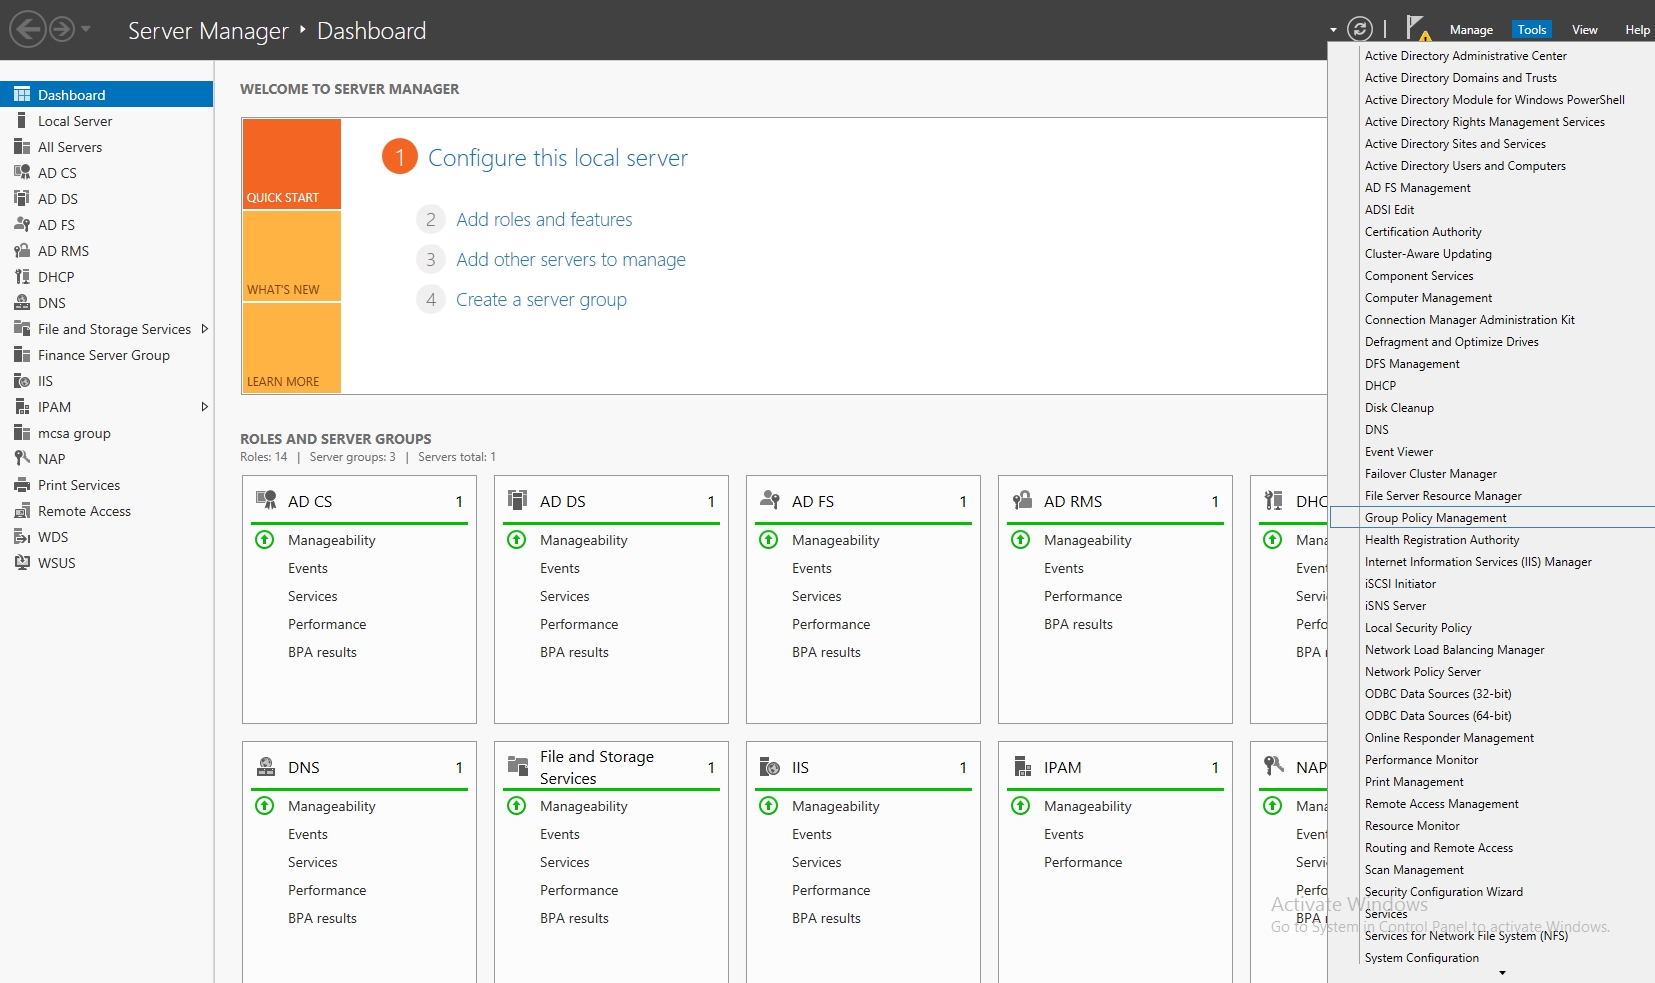Click the AD RMS sidebar icon
1655x983 pixels.
point(22,250)
